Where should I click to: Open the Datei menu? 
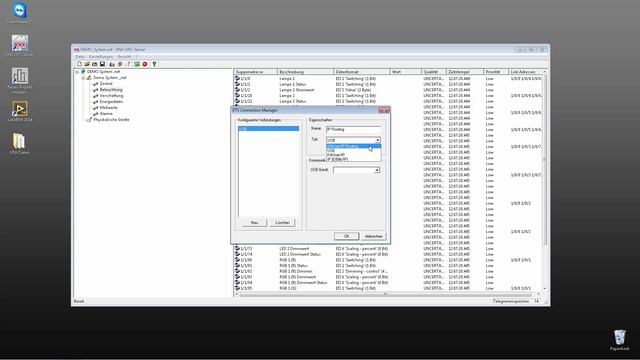click(x=80, y=57)
